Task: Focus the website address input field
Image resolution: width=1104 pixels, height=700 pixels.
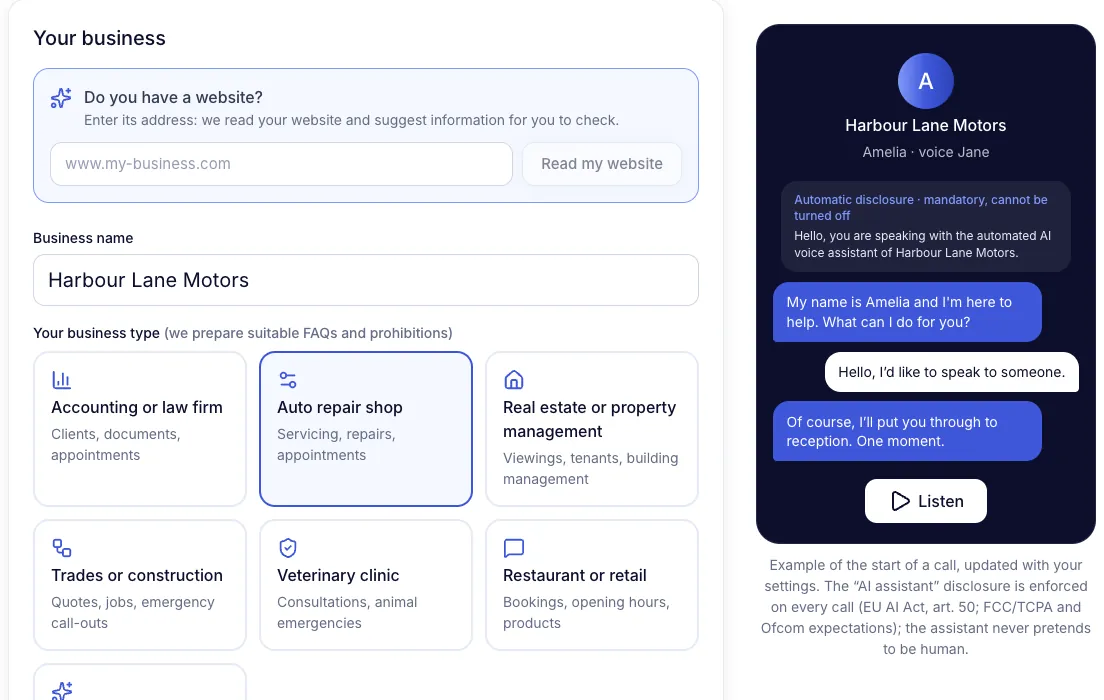Action: (x=282, y=164)
